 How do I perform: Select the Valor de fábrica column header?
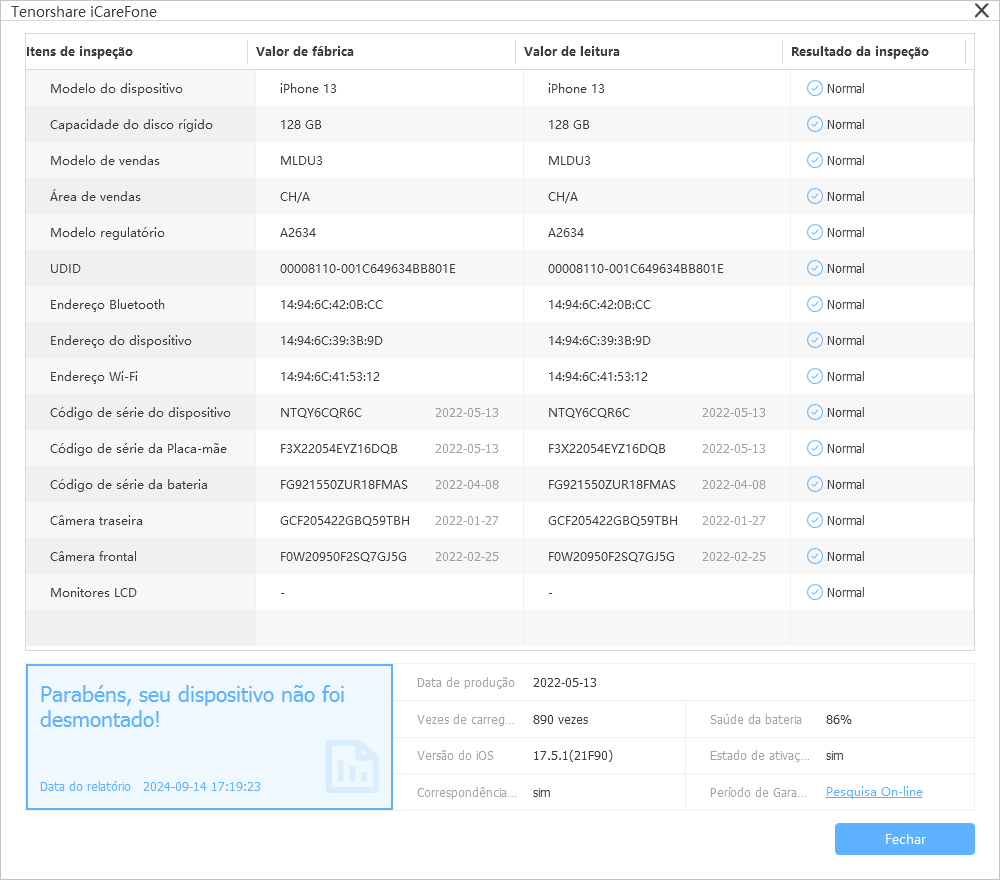point(305,52)
